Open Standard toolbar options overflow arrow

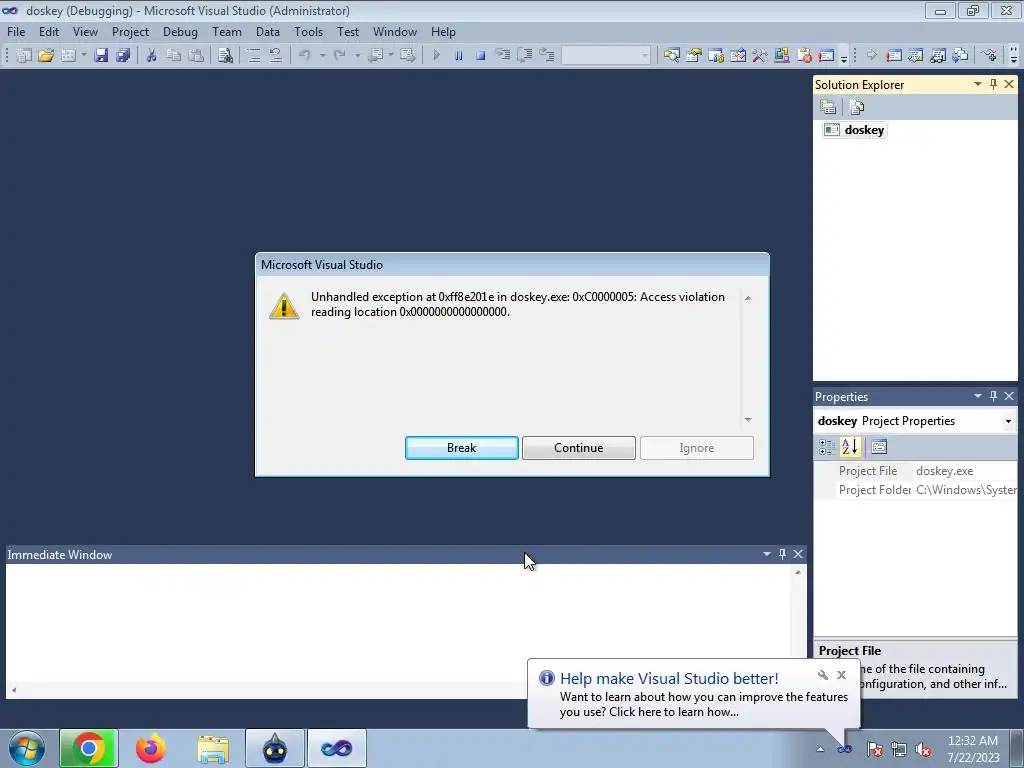click(x=844, y=57)
